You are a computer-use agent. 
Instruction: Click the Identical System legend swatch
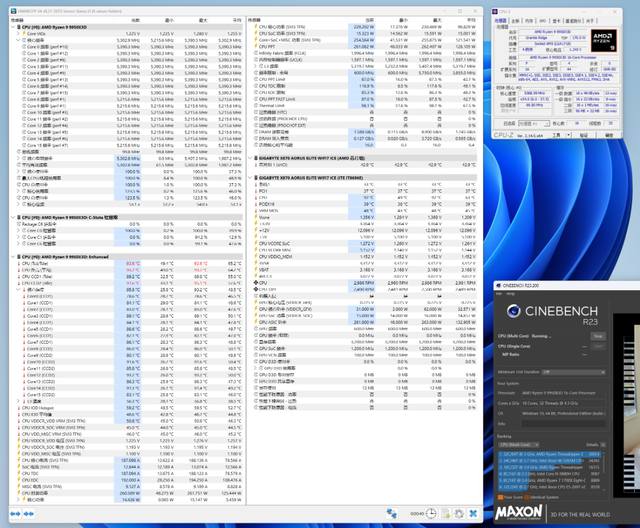point(527,497)
